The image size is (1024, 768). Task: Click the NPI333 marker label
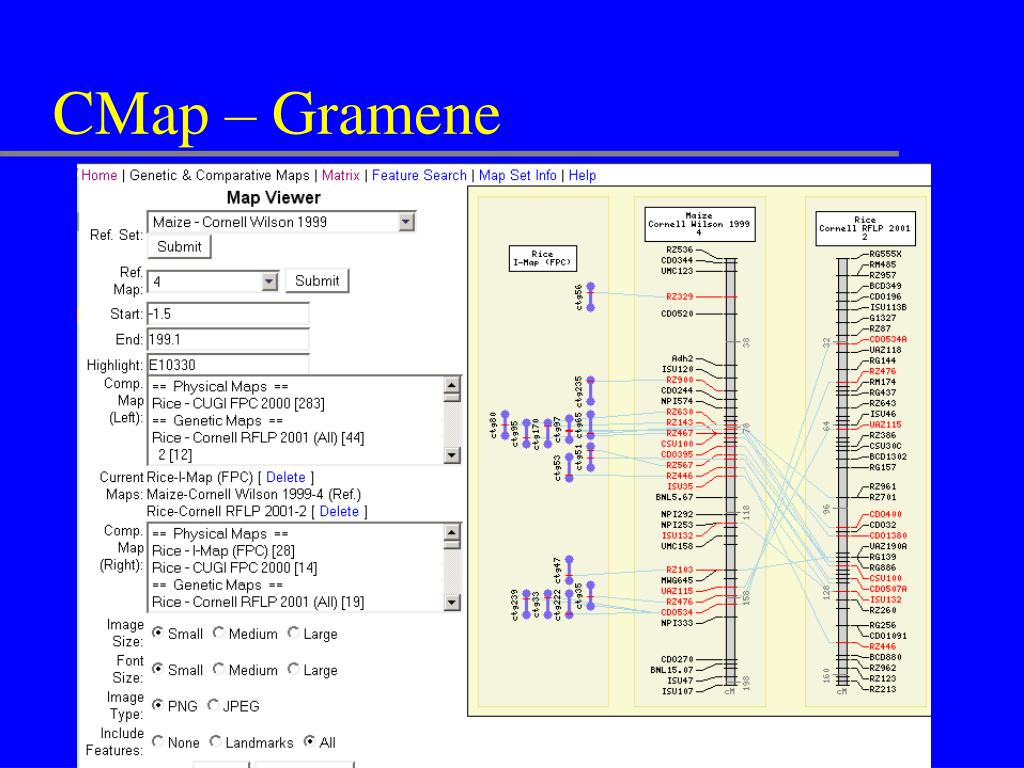pyautogui.click(x=677, y=623)
